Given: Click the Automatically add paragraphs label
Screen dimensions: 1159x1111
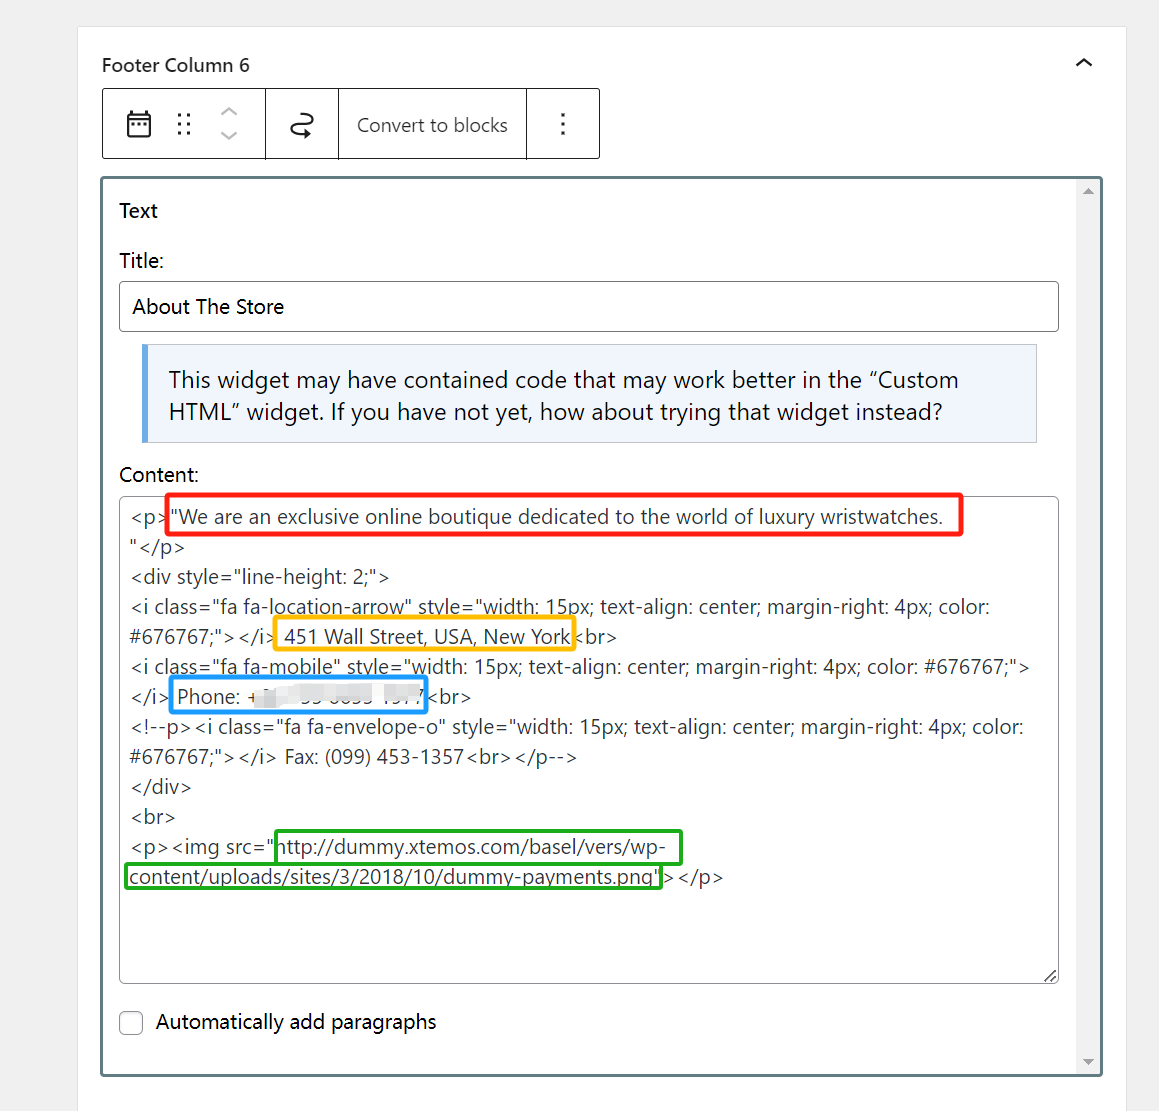Looking at the screenshot, I should pyautogui.click(x=296, y=1022).
